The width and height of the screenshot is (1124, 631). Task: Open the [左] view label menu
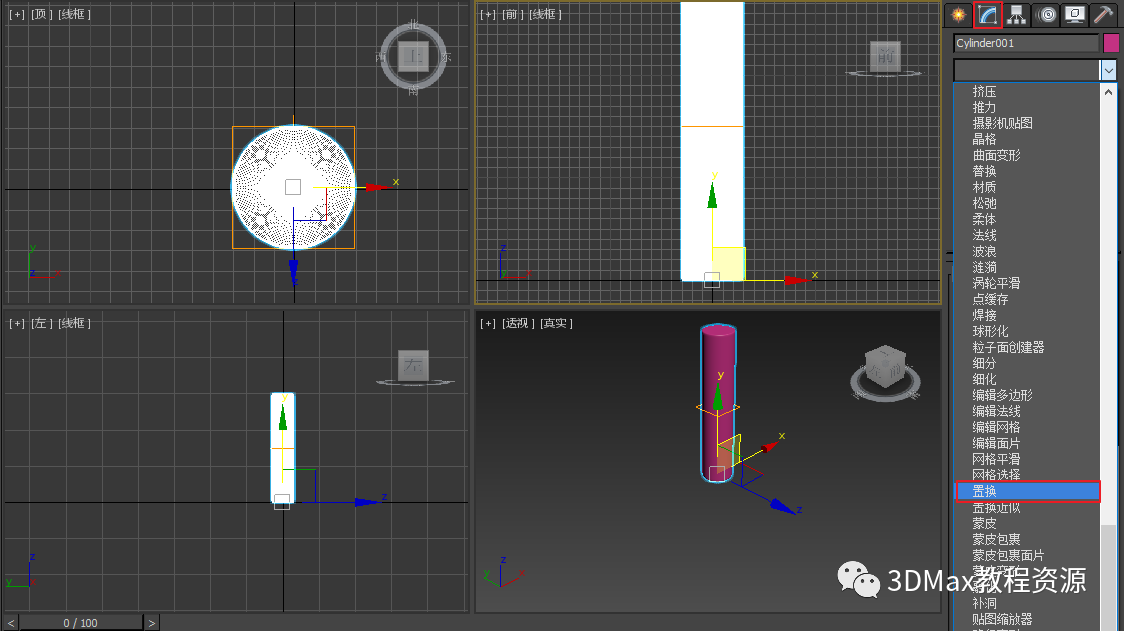coord(42,323)
